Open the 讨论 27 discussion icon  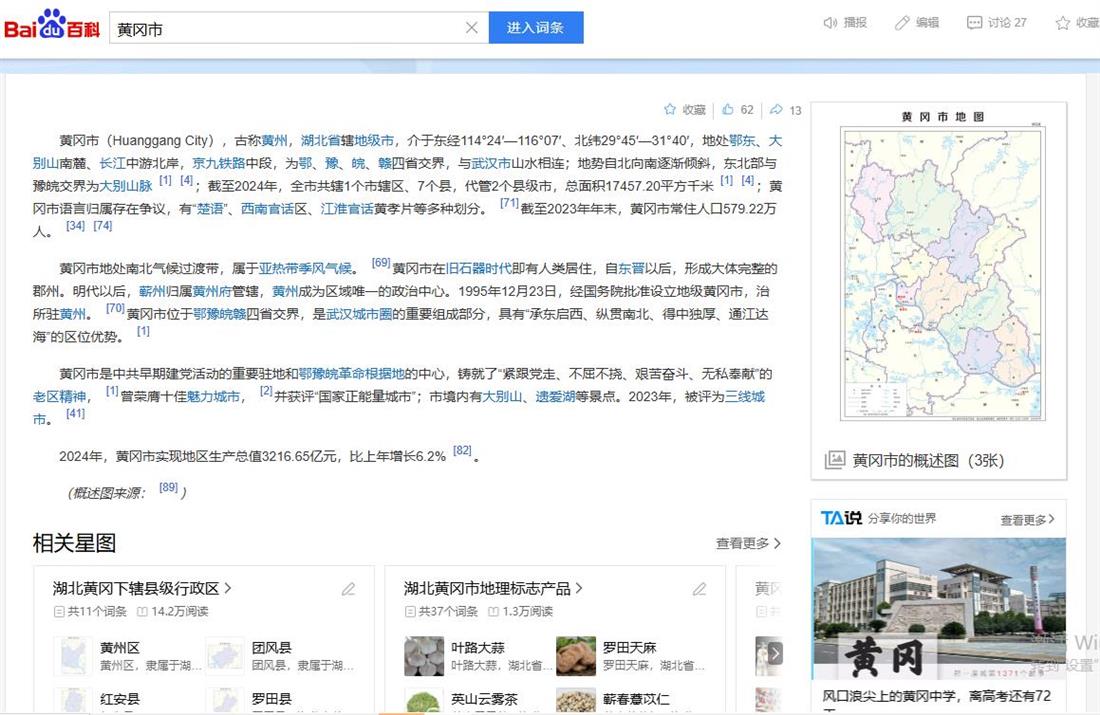[x=974, y=22]
